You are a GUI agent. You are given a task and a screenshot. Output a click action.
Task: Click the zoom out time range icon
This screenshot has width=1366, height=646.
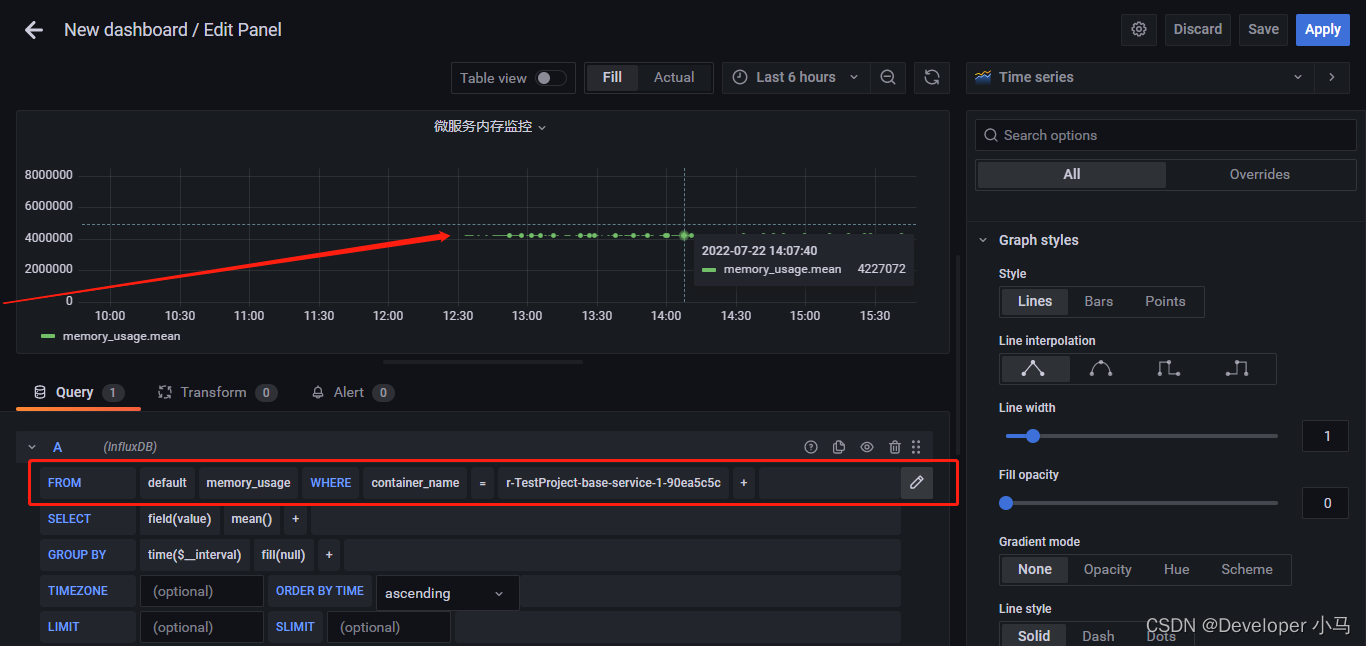[888, 77]
